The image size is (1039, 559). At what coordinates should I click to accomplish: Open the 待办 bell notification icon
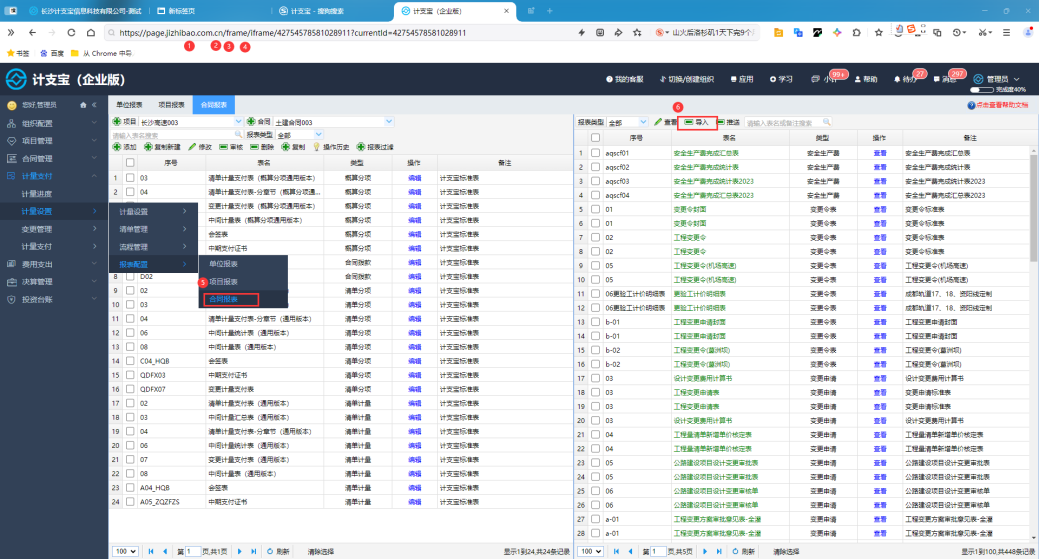pos(897,79)
